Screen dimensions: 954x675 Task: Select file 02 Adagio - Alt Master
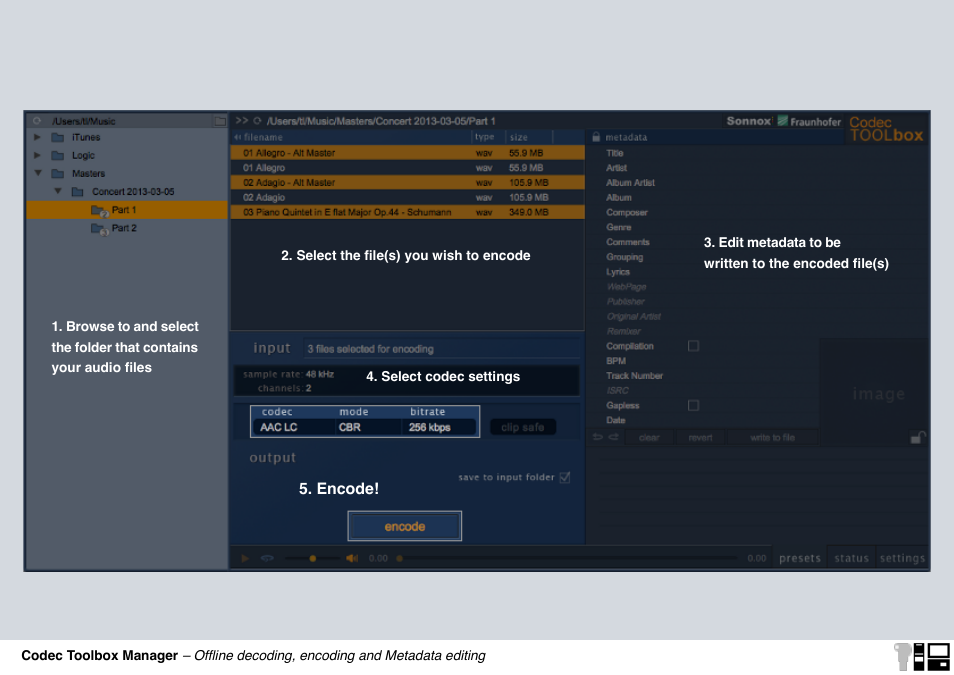pyautogui.click(x=408, y=183)
